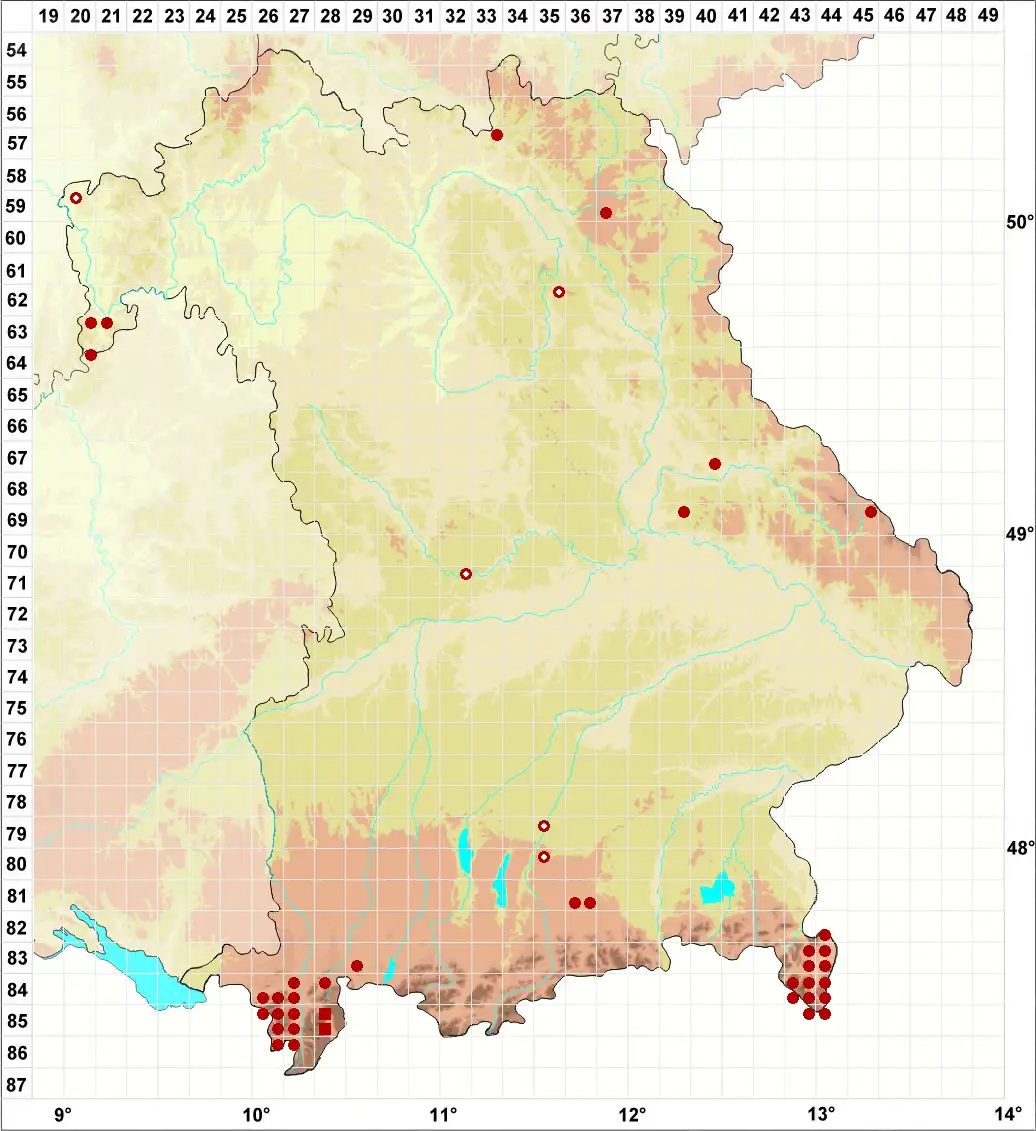Viewport: 1036px width, 1131px height.
Task: Select column label 49 at top
Action: click(x=988, y=15)
